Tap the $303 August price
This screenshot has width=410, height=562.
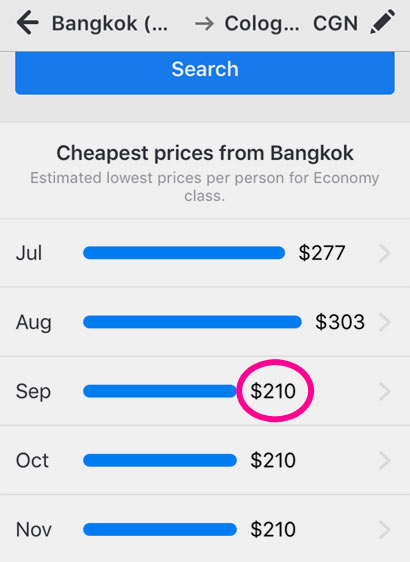tap(340, 322)
